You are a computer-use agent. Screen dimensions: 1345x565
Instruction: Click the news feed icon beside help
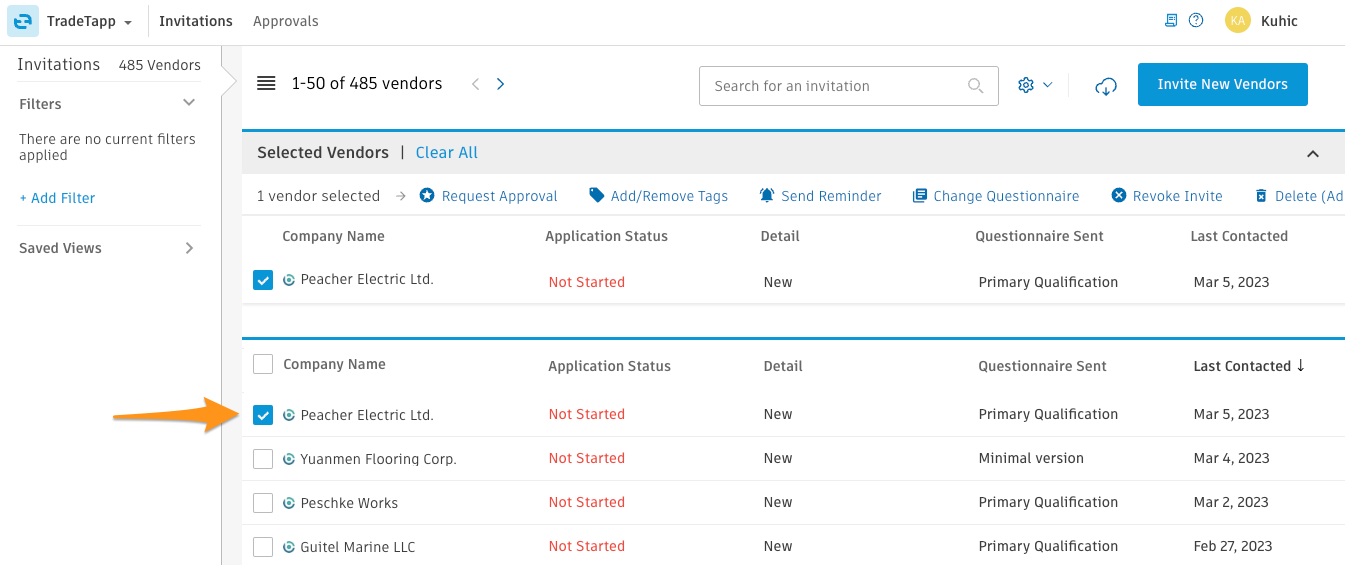1172,20
